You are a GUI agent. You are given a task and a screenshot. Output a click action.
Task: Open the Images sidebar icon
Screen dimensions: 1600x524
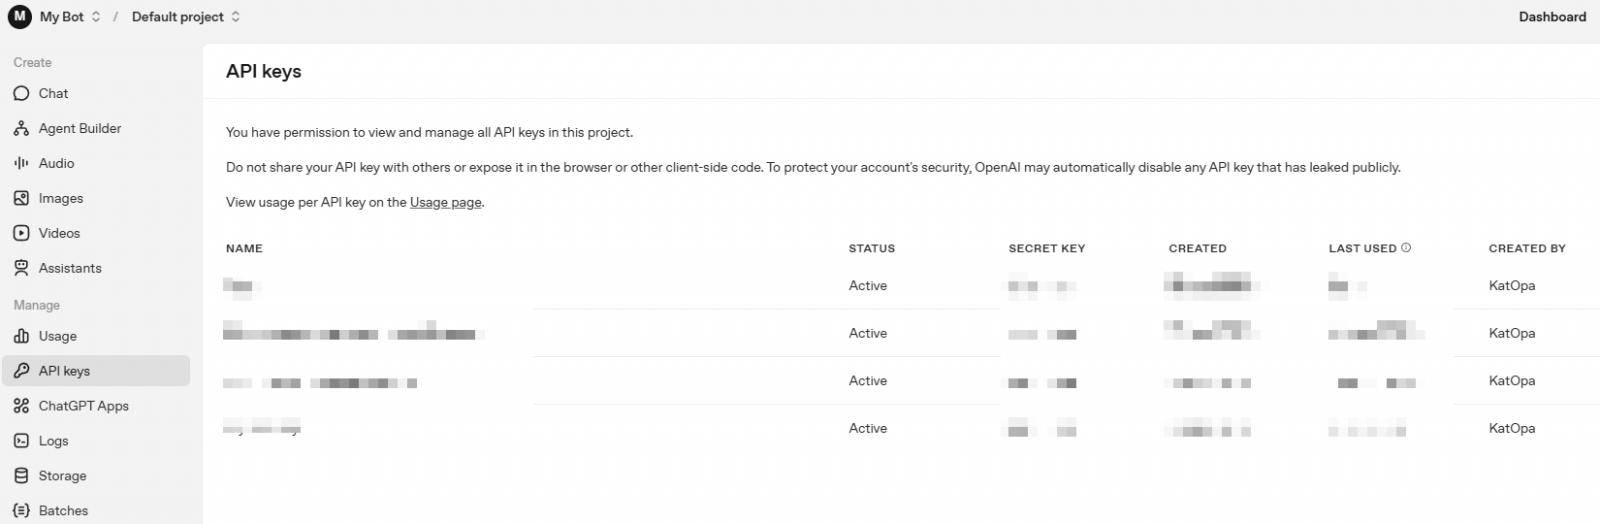21,198
